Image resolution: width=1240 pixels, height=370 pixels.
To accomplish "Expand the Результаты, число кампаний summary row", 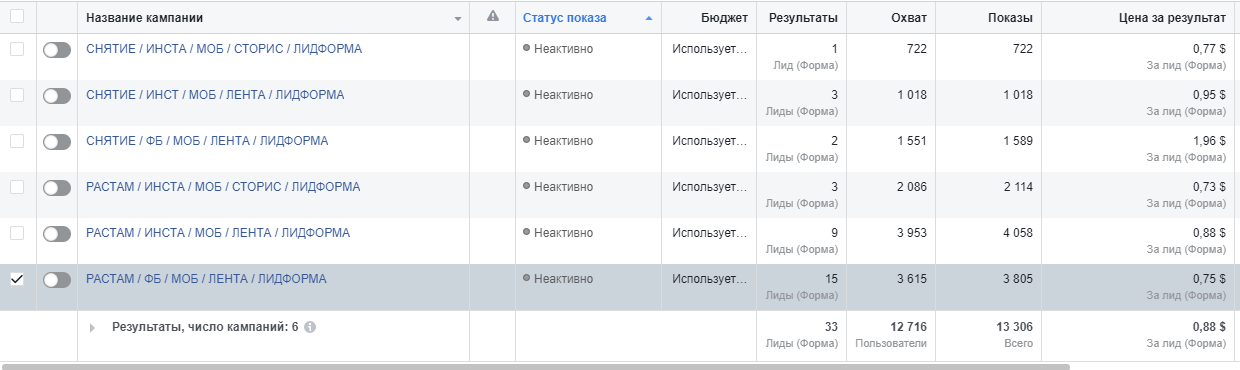I will 92,327.
